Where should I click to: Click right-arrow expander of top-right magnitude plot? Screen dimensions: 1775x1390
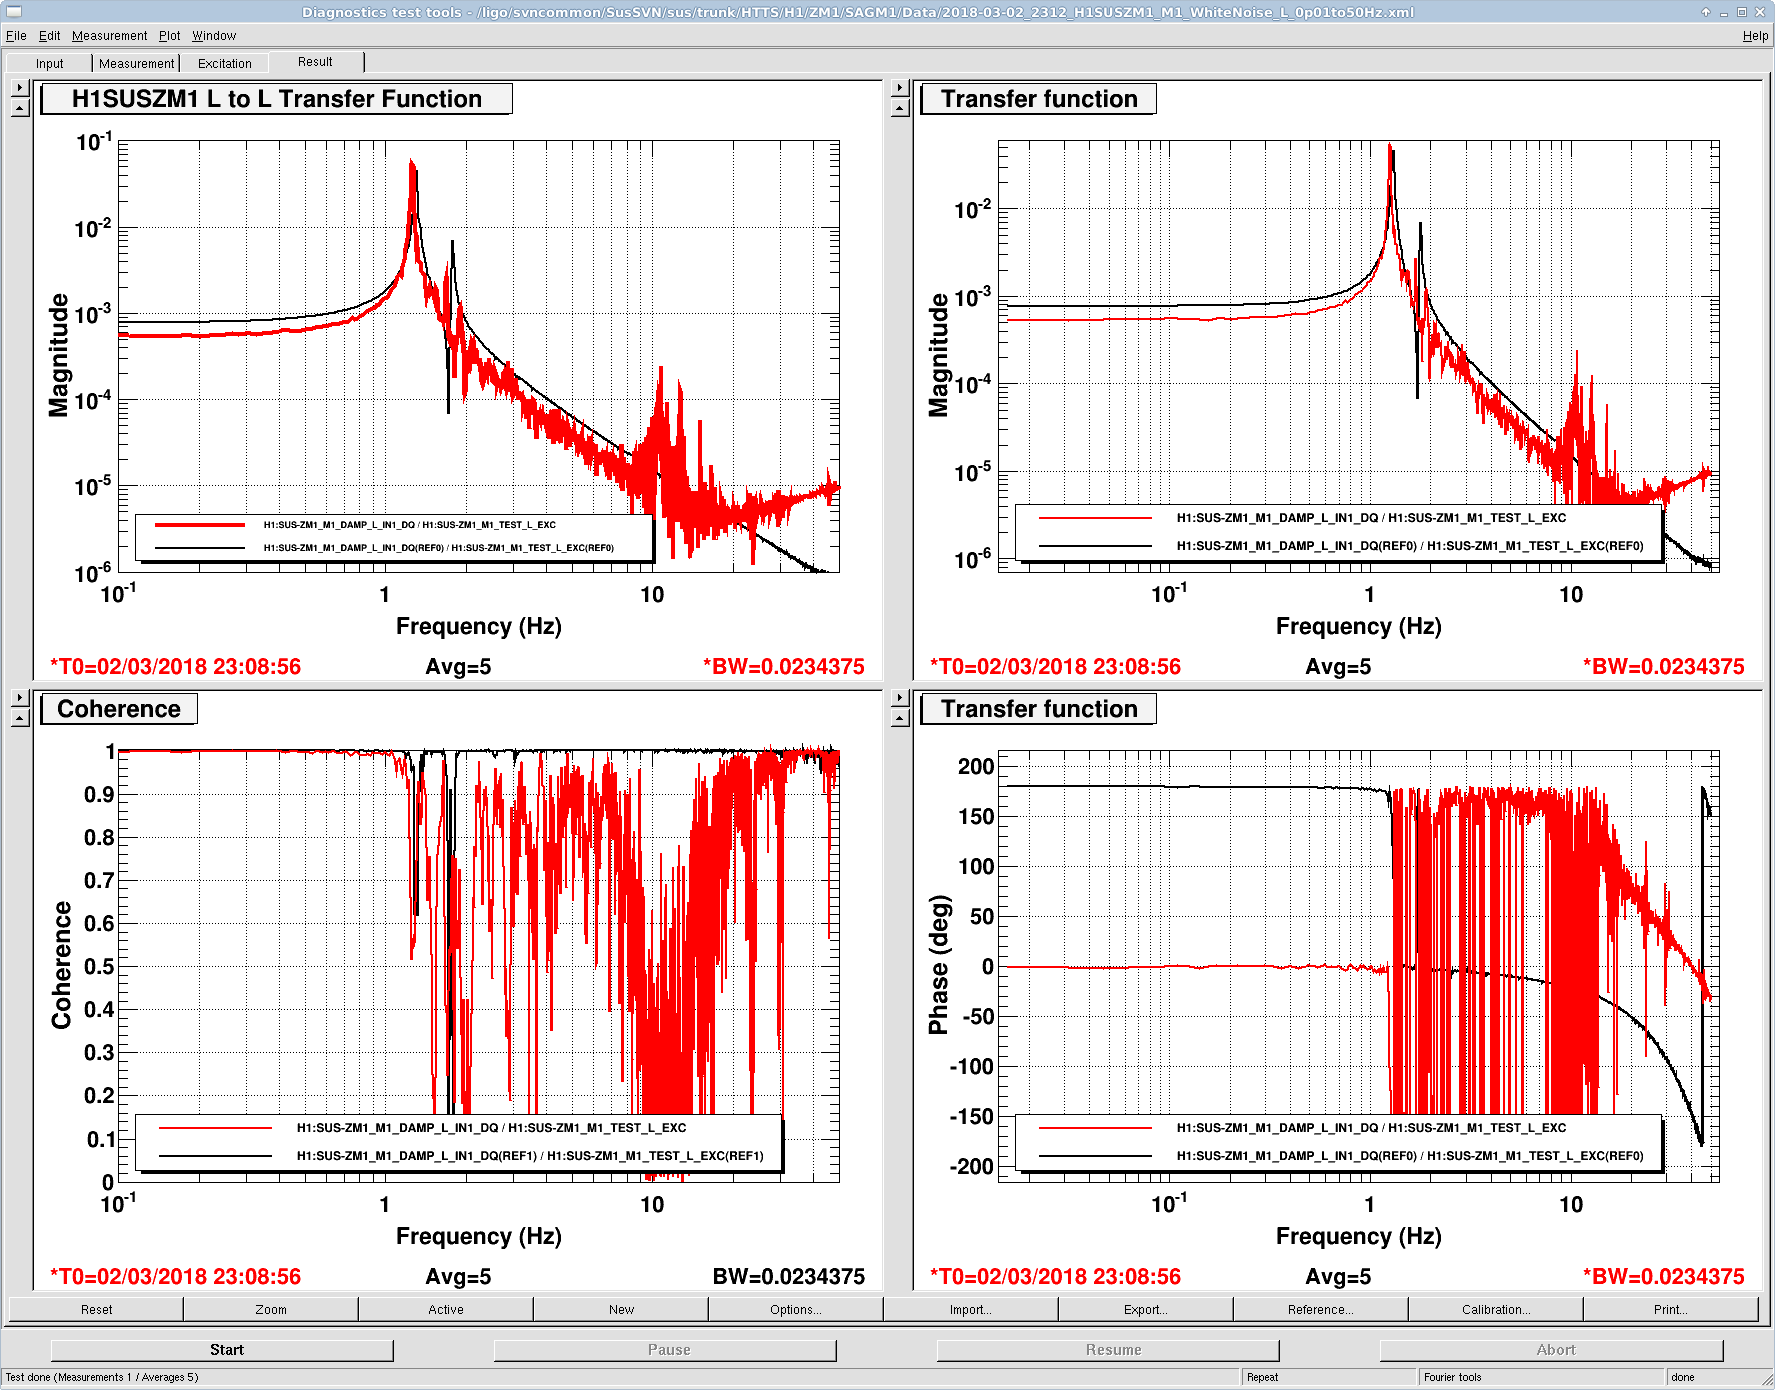tap(900, 88)
